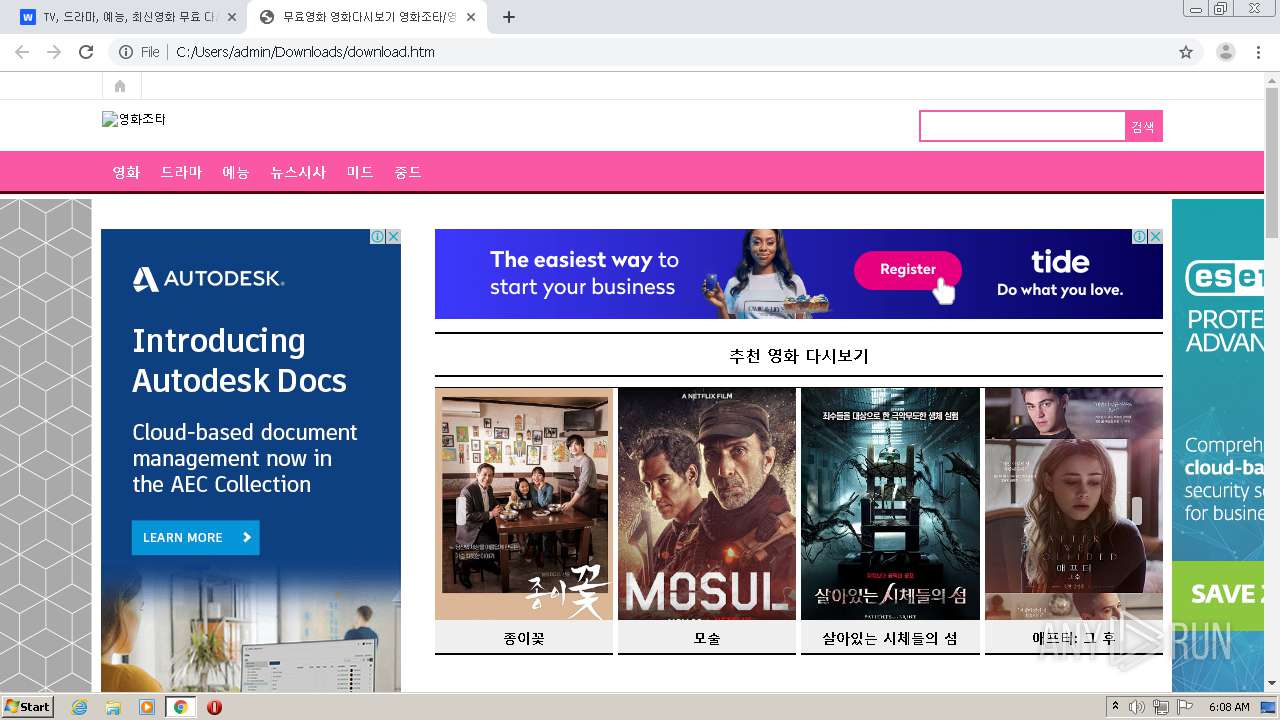
Task: Open the 미드 menu
Action: pos(360,172)
